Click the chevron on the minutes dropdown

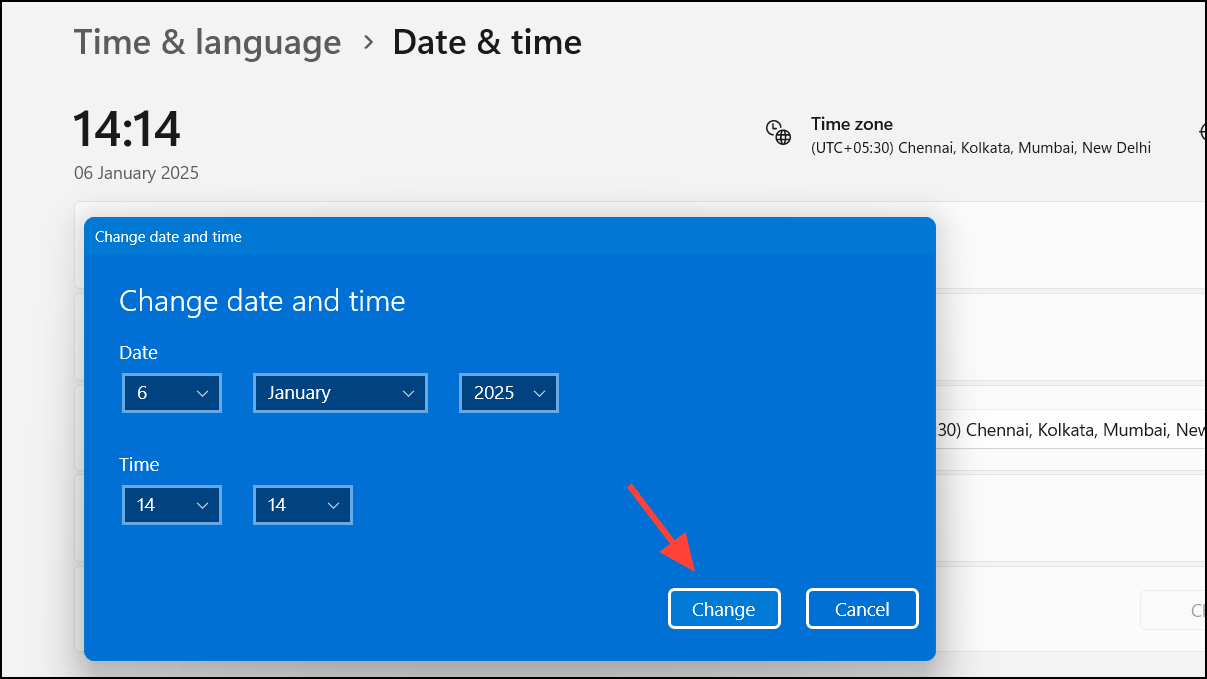(x=335, y=504)
